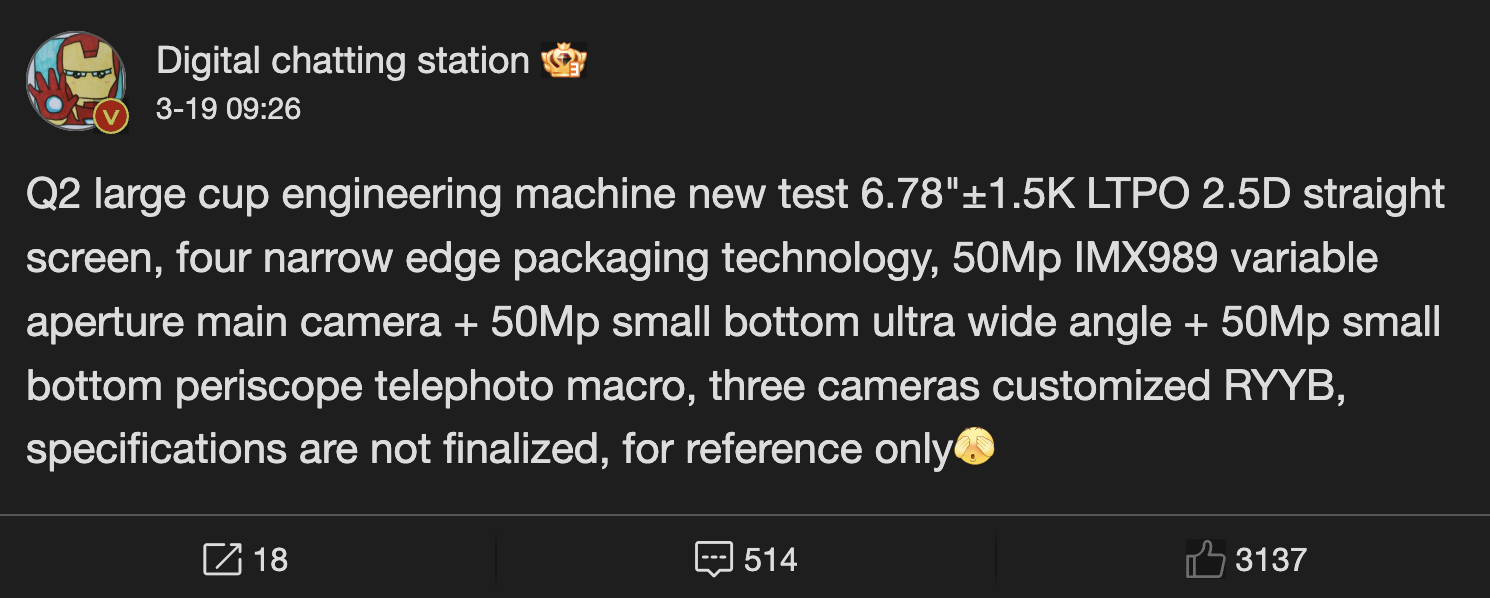1490x598 pixels.
Task: Open the Digital chatting station profile
Action: point(343,62)
